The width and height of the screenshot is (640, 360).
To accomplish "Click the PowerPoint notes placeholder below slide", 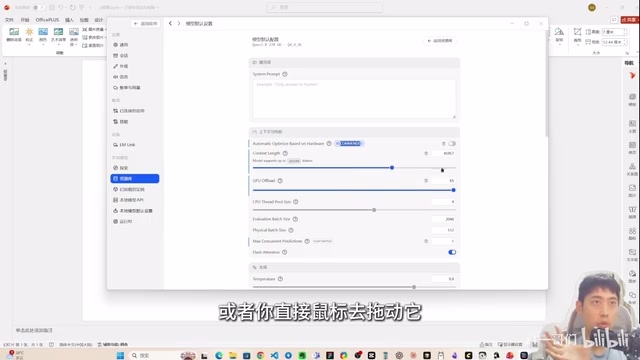I will pyautogui.click(x=34, y=330).
